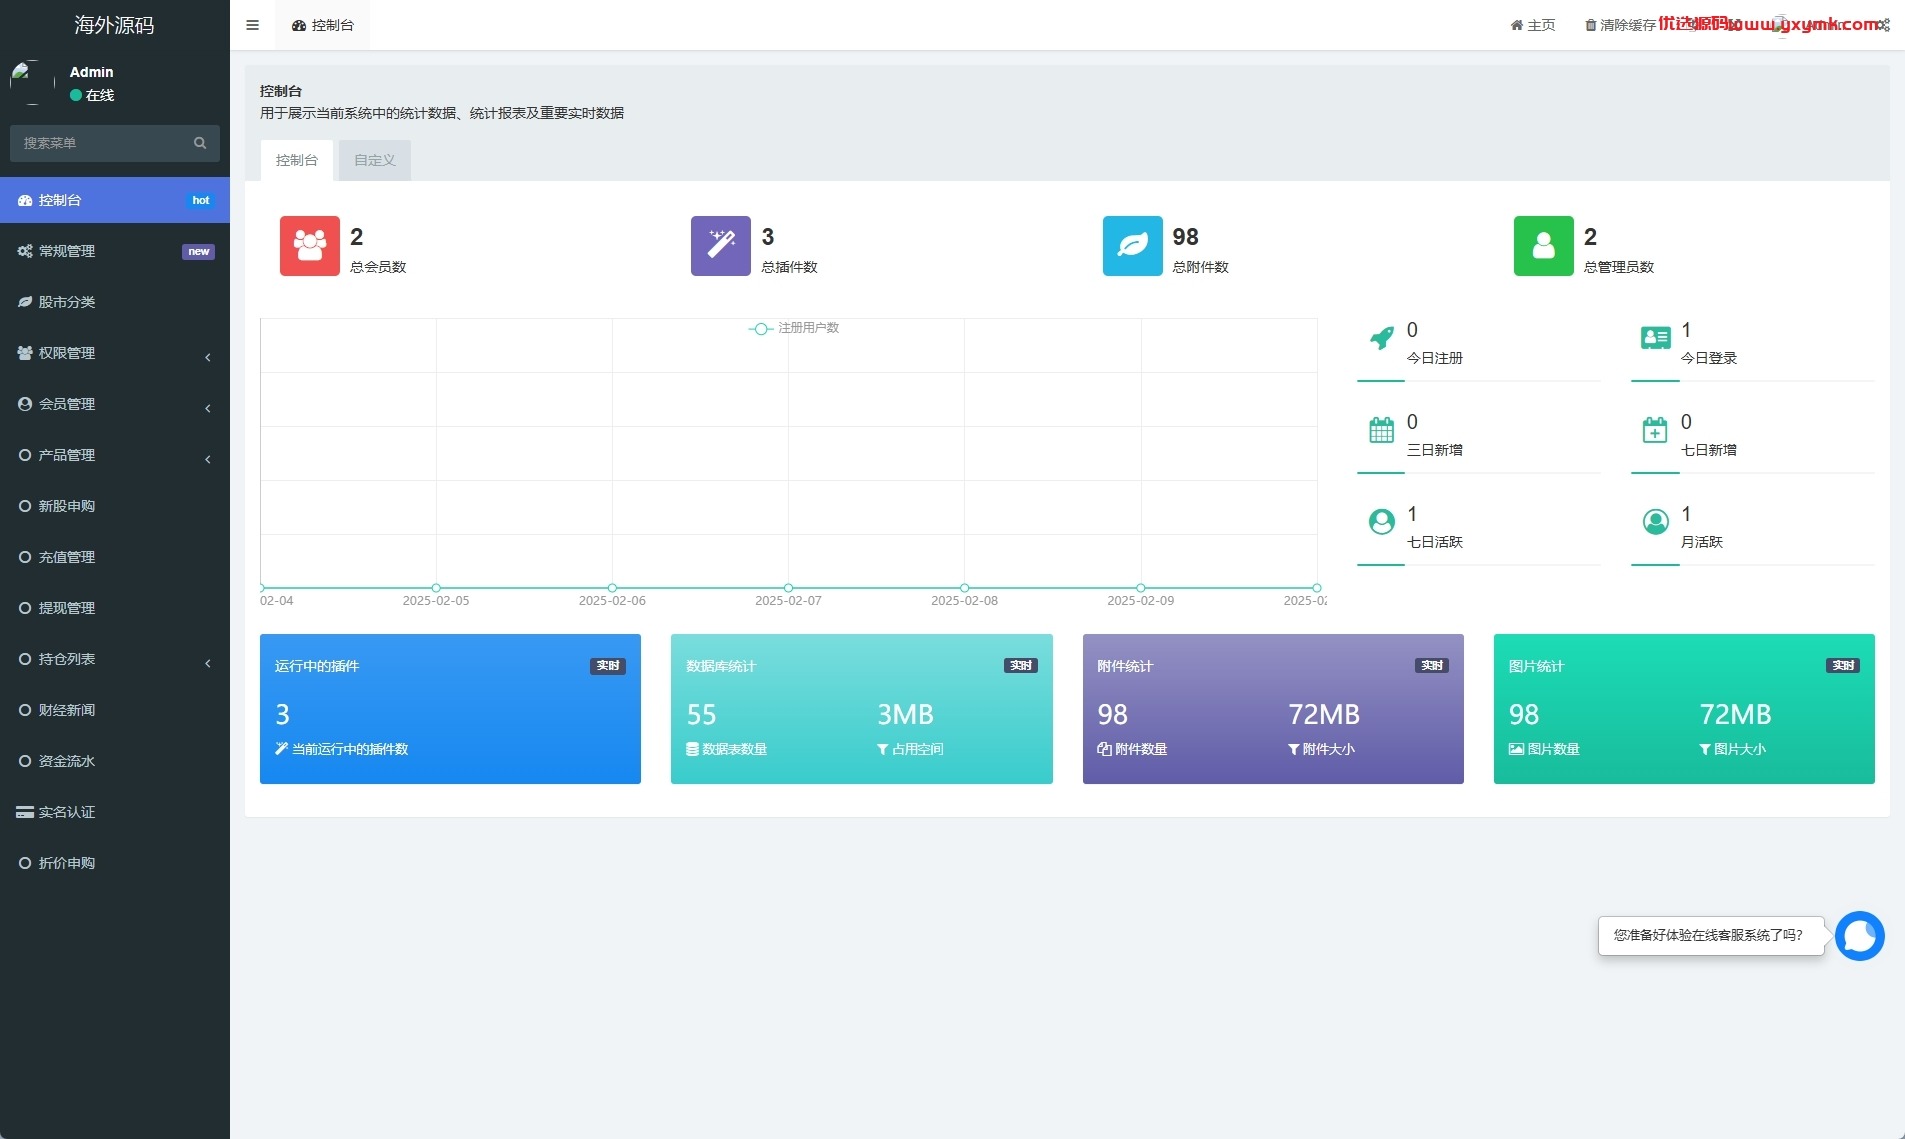The height and width of the screenshot is (1139, 1905).
Task: Open 提现管理 in the sidebar
Action: (115, 608)
